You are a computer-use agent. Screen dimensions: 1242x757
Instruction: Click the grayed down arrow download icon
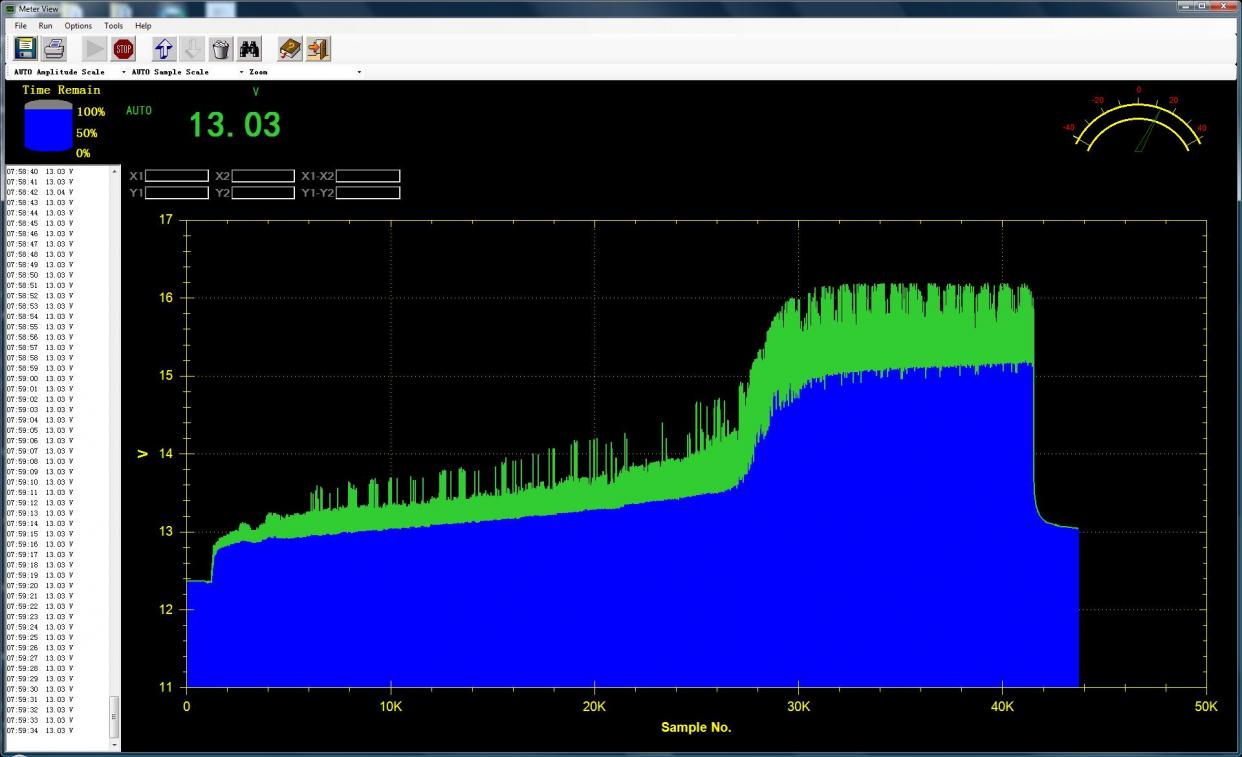[192, 48]
